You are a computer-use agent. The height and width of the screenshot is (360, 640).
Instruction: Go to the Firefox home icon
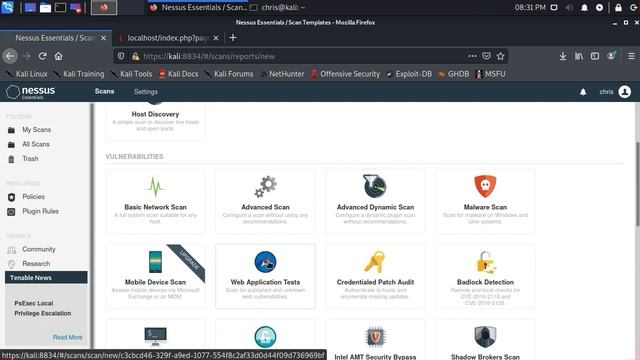(x=58, y=56)
